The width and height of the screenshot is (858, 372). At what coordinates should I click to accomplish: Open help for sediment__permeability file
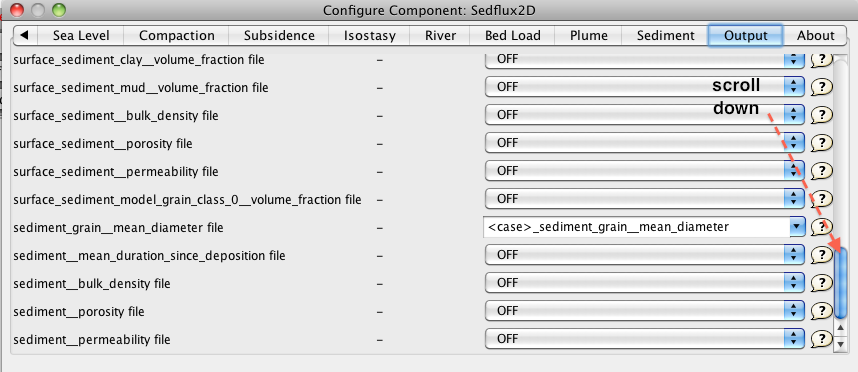point(821,339)
